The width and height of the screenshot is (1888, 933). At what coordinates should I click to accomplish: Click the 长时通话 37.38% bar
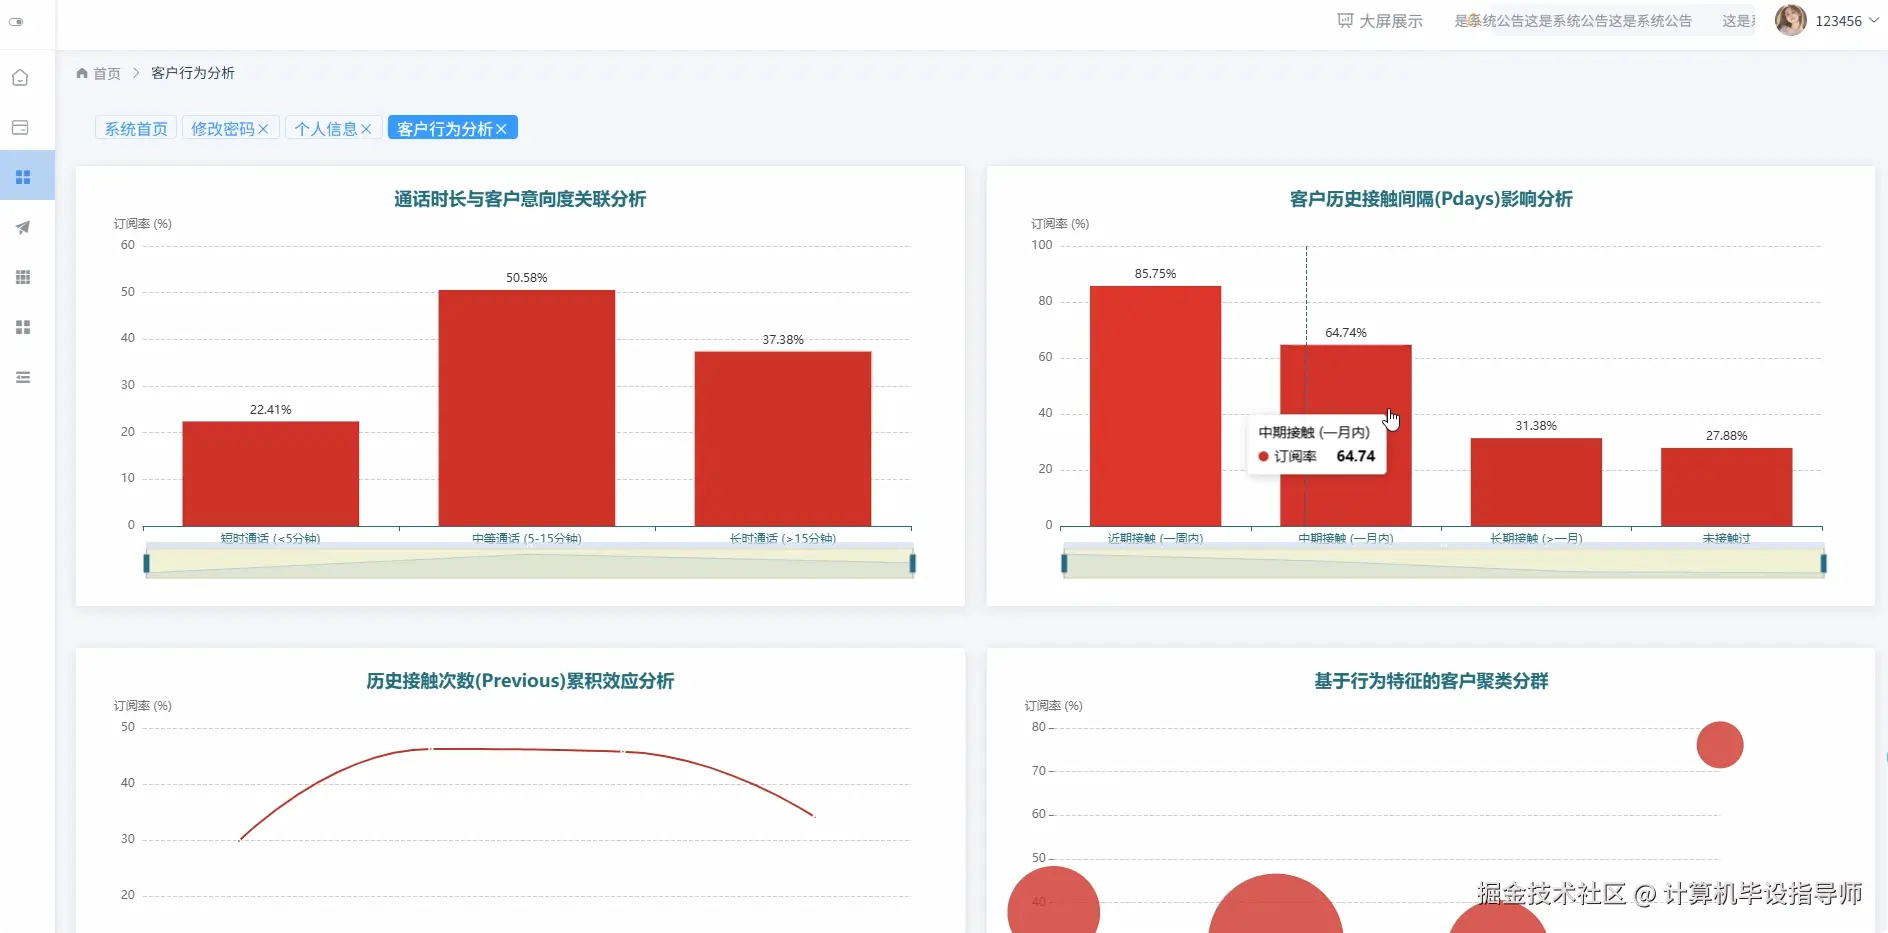pos(783,439)
